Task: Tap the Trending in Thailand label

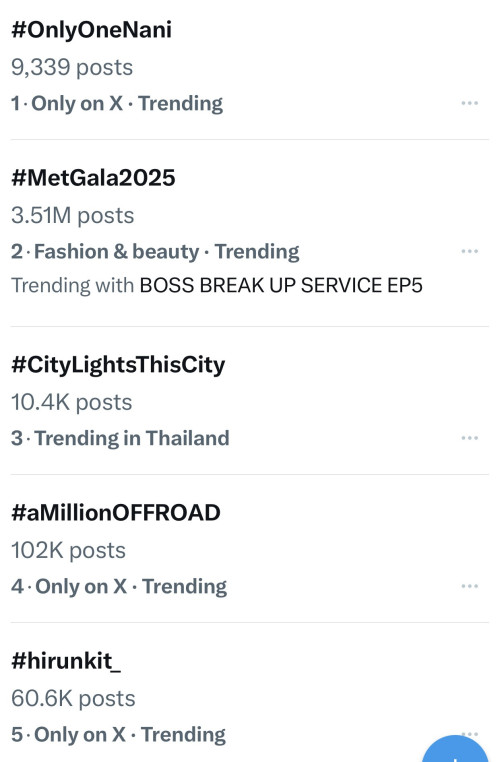Action: click(x=132, y=438)
